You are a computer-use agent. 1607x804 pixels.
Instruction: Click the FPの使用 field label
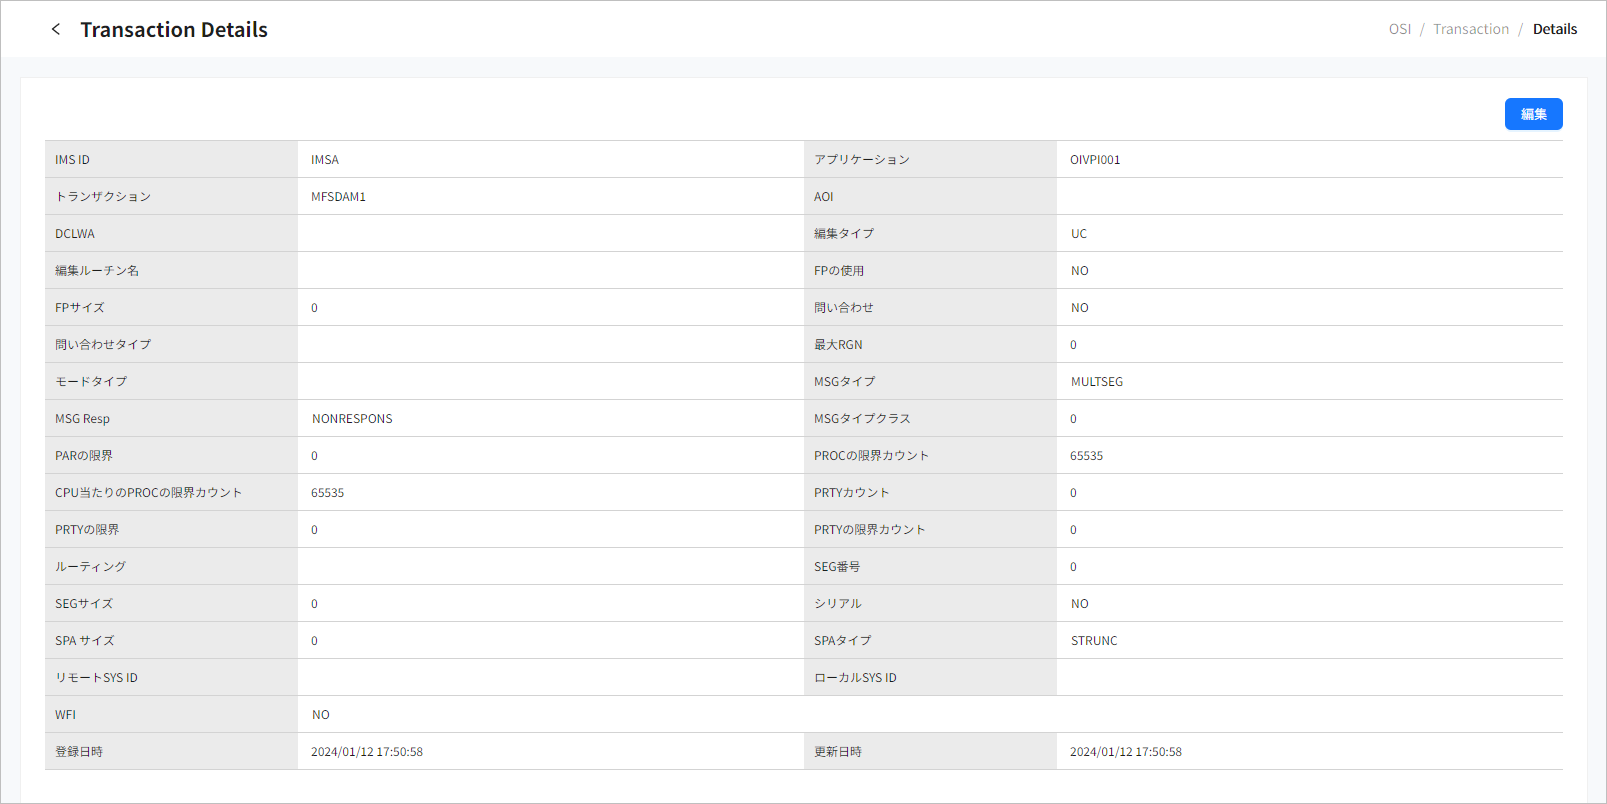(x=838, y=271)
